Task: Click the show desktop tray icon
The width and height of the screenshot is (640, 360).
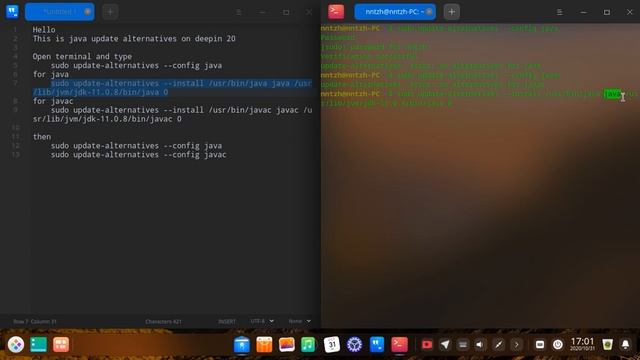Action: point(540,344)
